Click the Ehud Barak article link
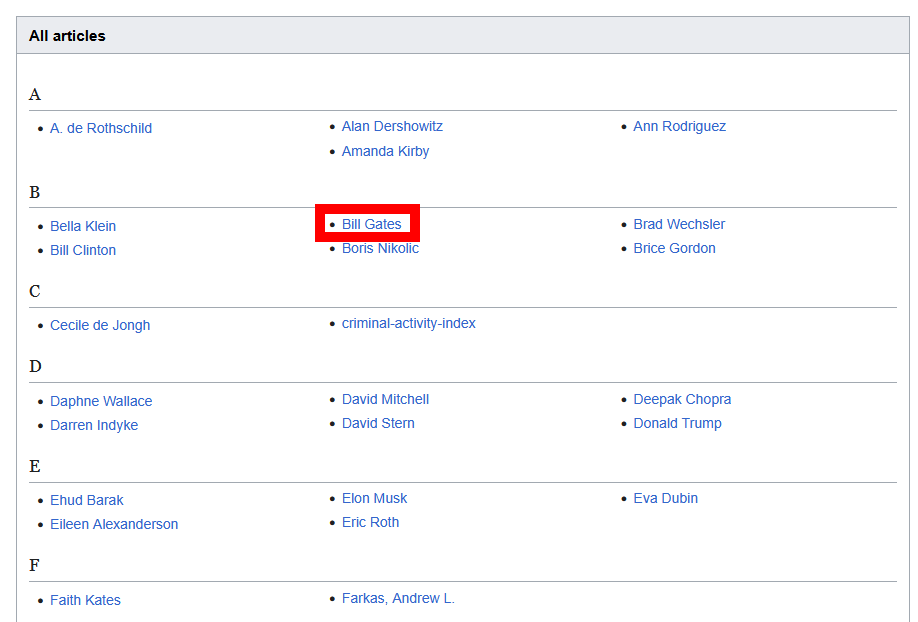The width and height of the screenshot is (918, 622). pos(87,500)
